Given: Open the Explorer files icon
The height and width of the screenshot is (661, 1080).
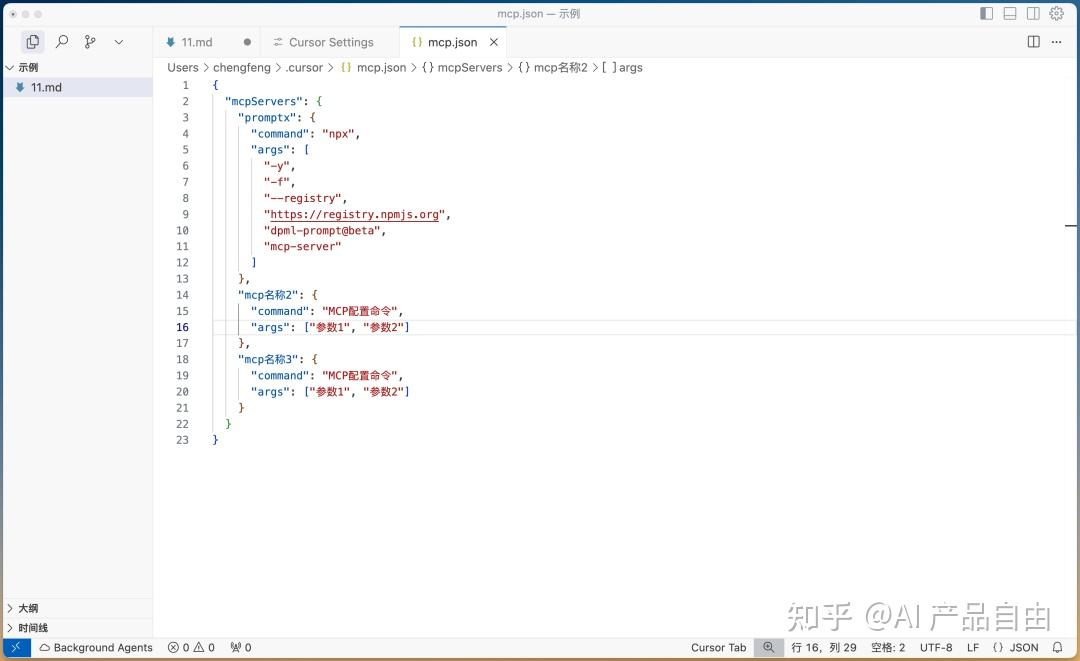Looking at the screenshot, I should [32, 42].
